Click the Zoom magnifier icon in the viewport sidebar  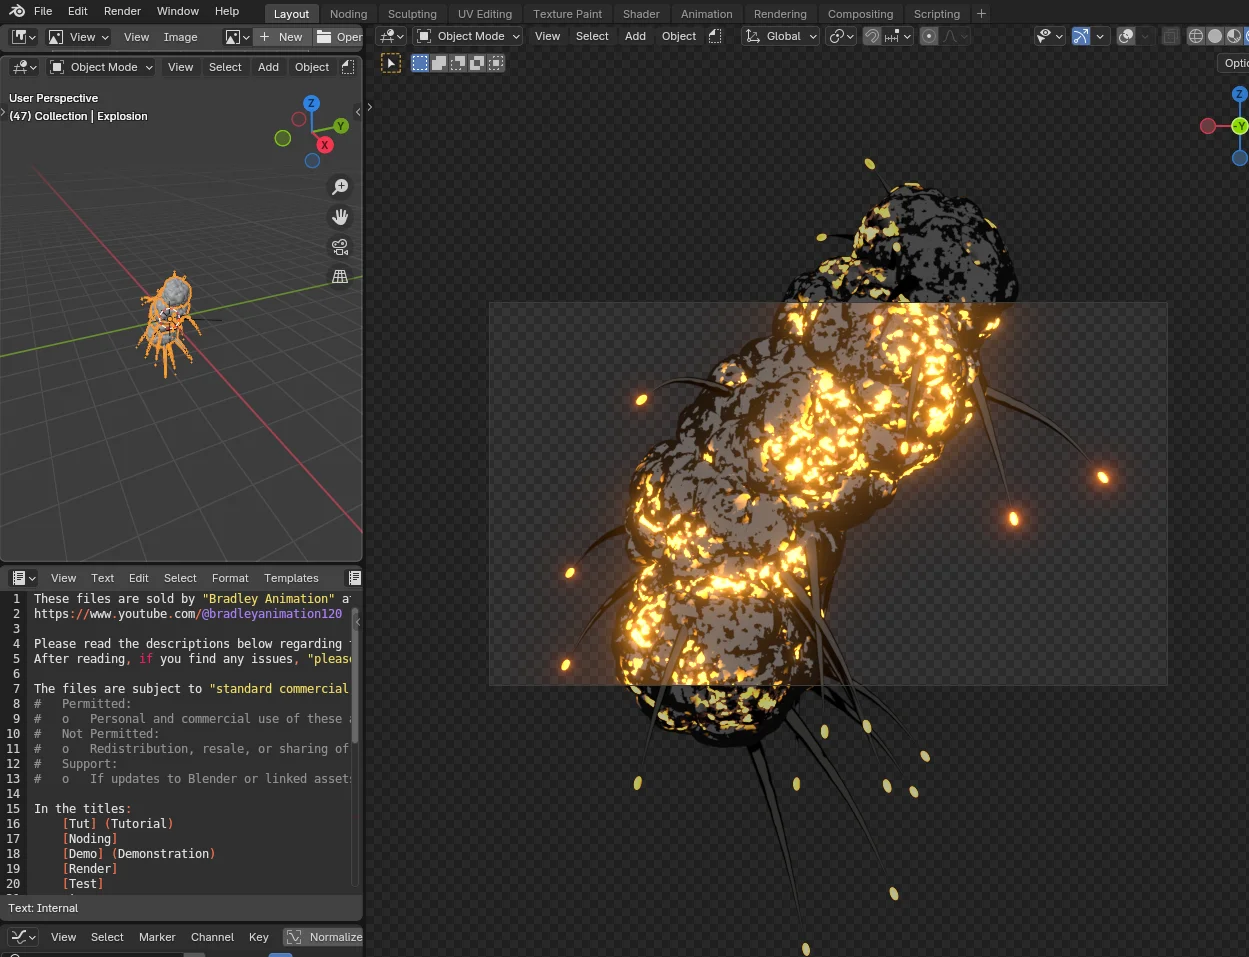(340, 187)
